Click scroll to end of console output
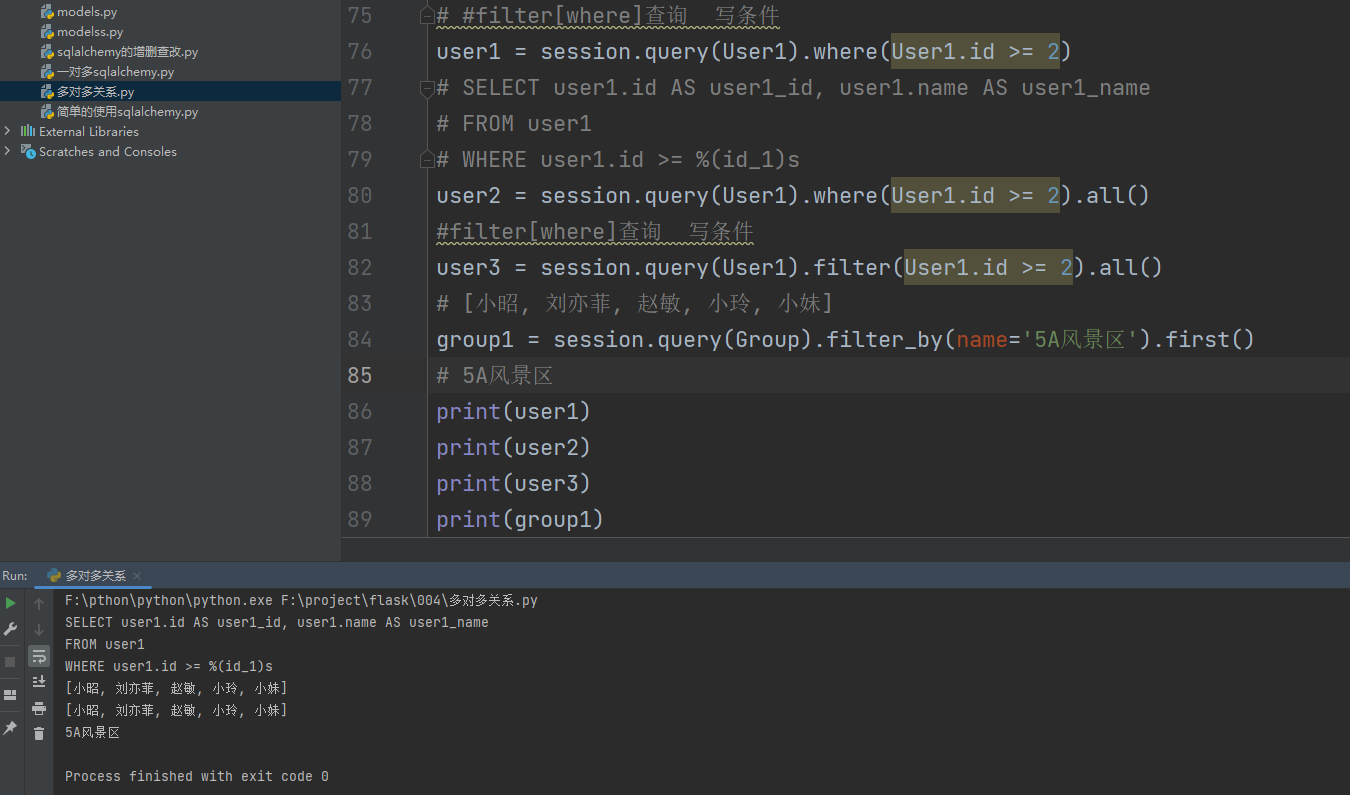This screenshot has height=795, width=1350. point(39,682)
